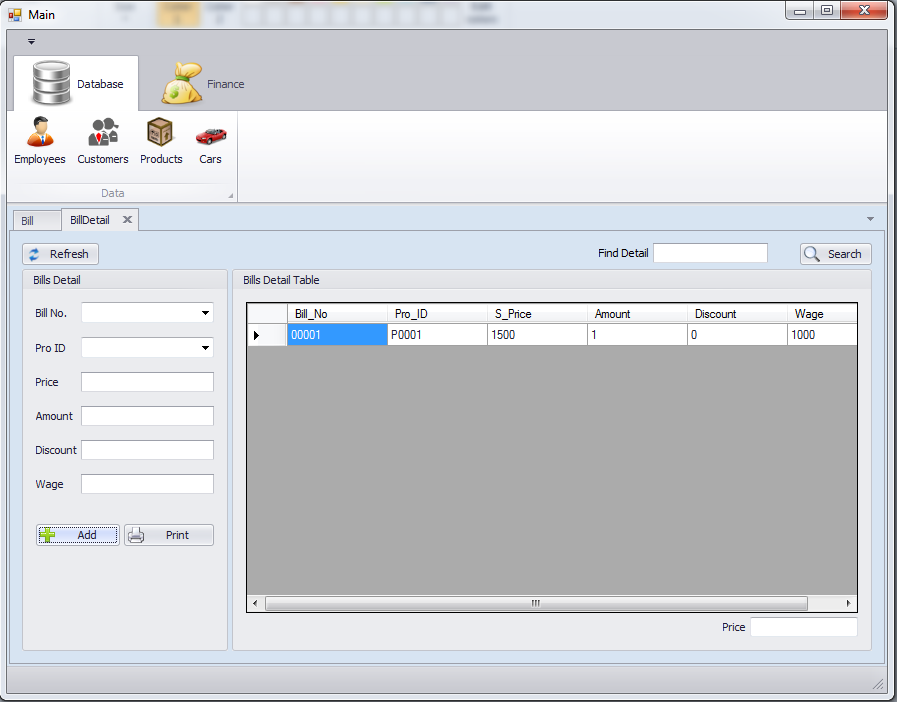Sort by the Amount column header
The image size is (897, 702).
coord(637,314)
